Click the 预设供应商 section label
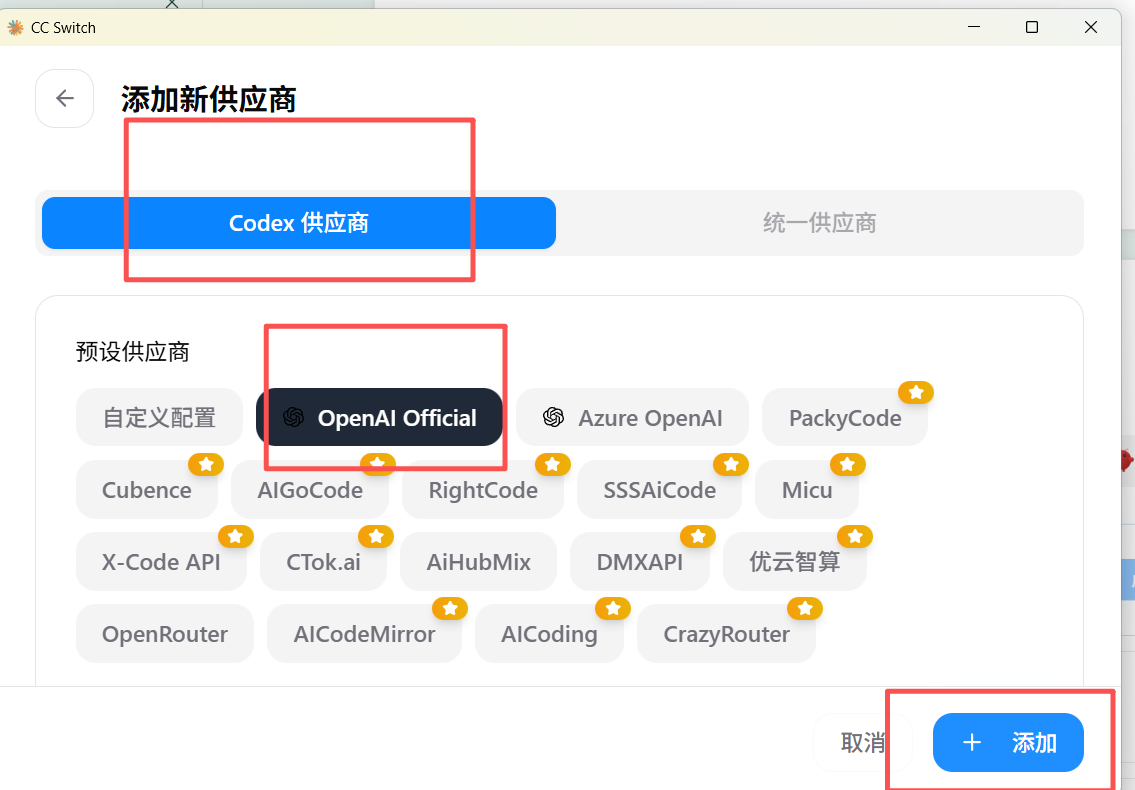Viewport: 1135px width, 790px height. click(x=132, y=352)
